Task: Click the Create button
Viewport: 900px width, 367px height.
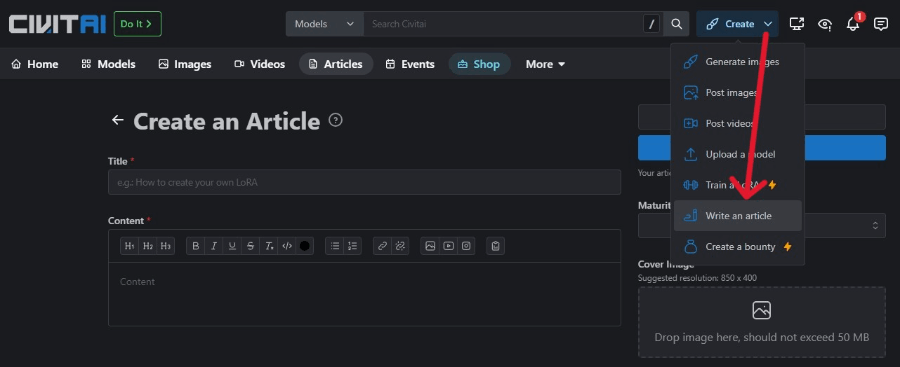Action: [x=730, y=24]
